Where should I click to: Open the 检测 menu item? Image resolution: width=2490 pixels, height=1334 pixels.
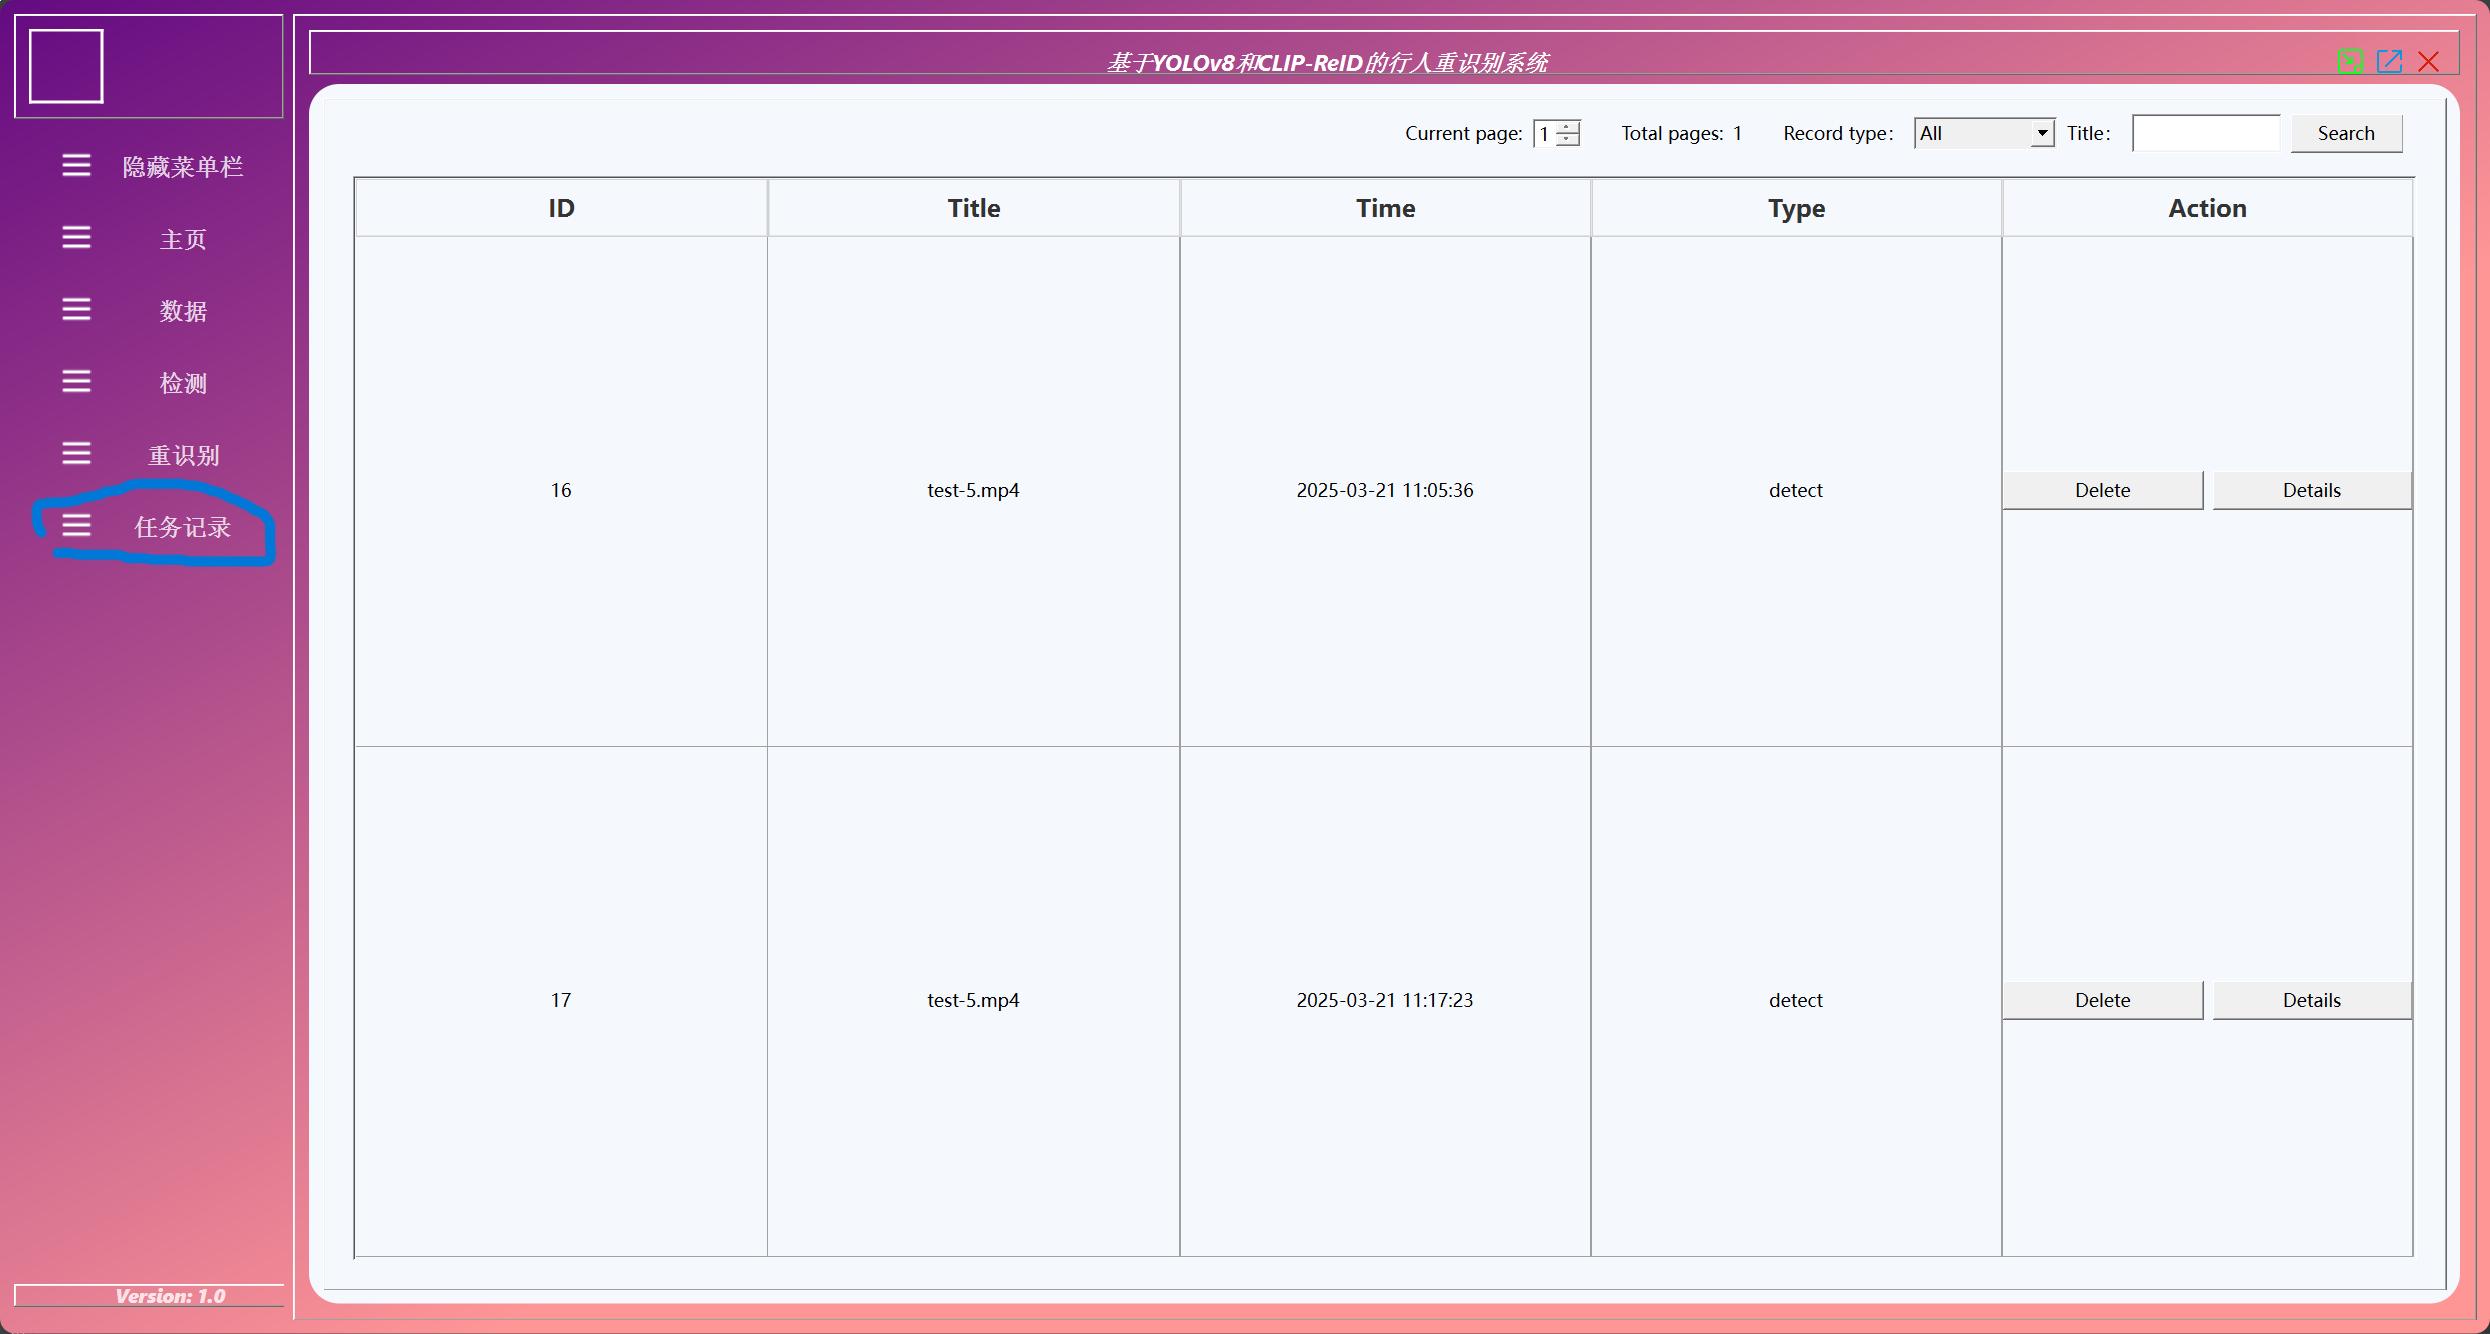point(183,383)
